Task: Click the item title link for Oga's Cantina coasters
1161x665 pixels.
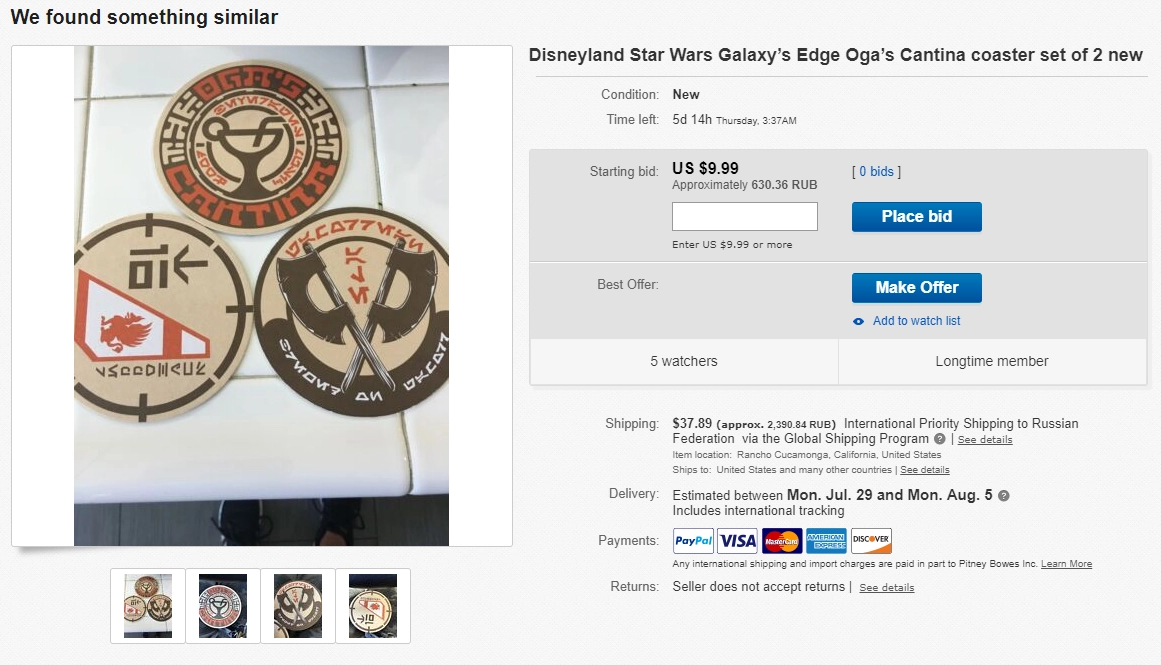Action: 835,55
